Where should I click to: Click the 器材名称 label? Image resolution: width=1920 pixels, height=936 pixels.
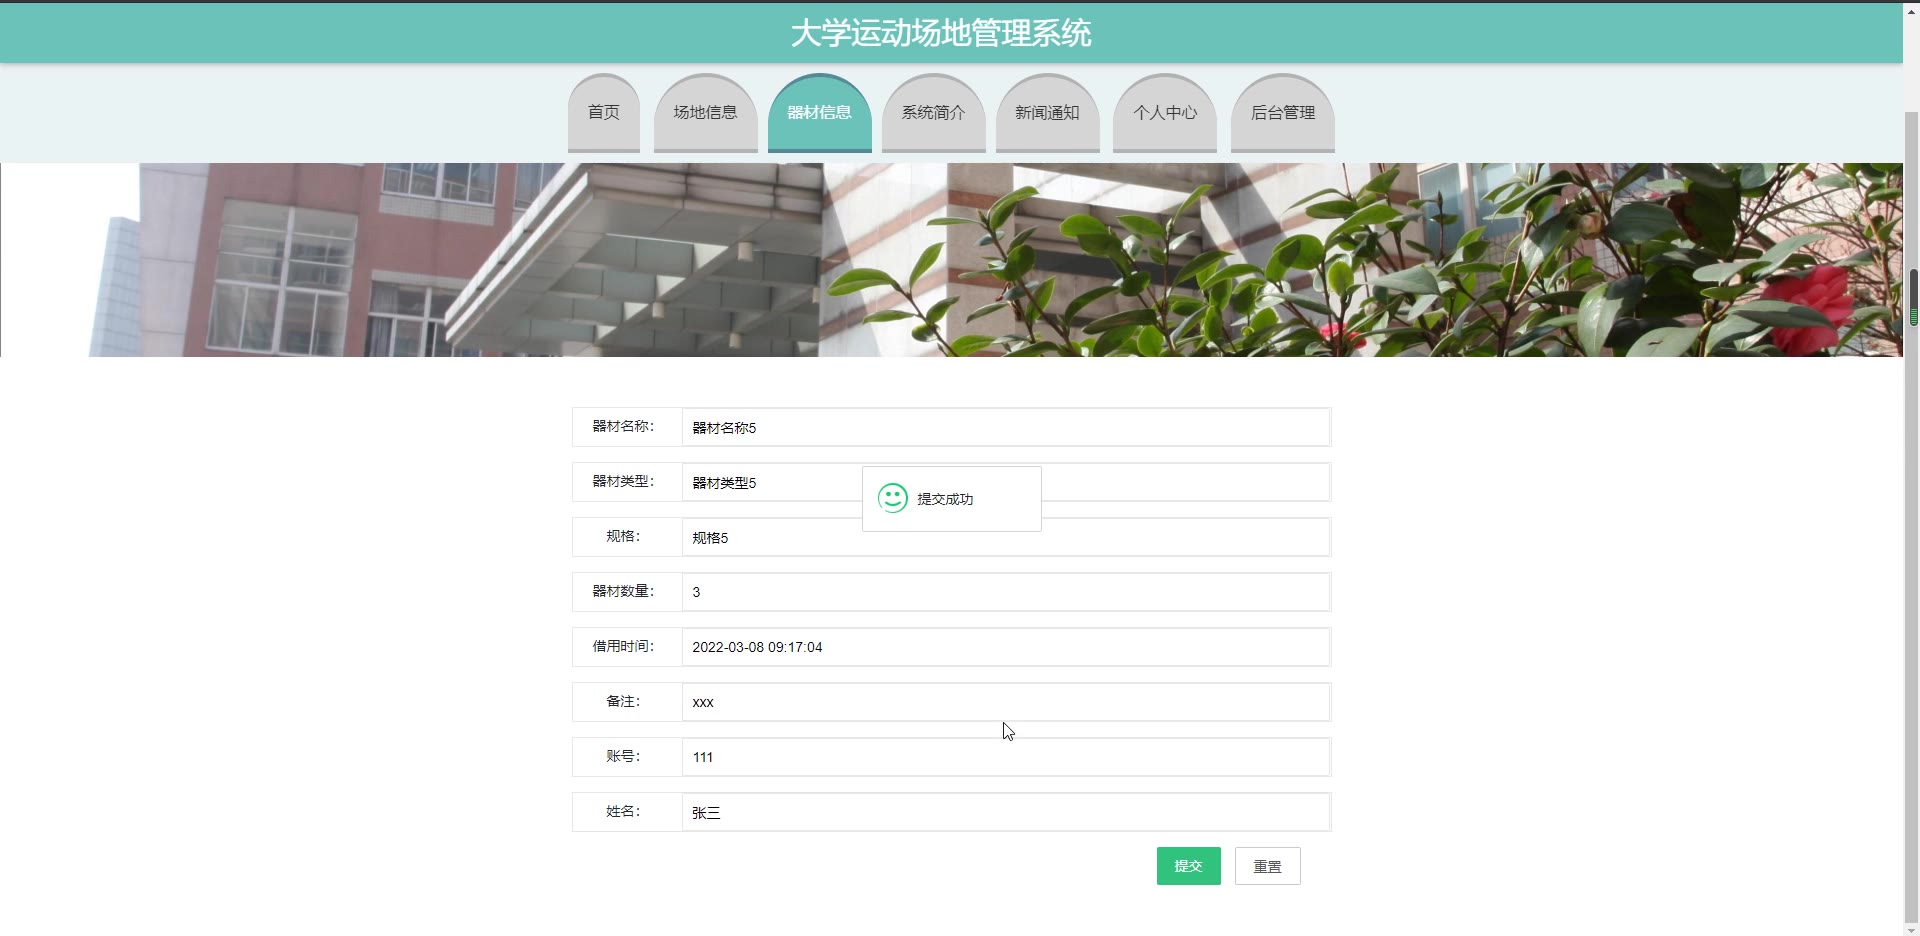[623, 426]
